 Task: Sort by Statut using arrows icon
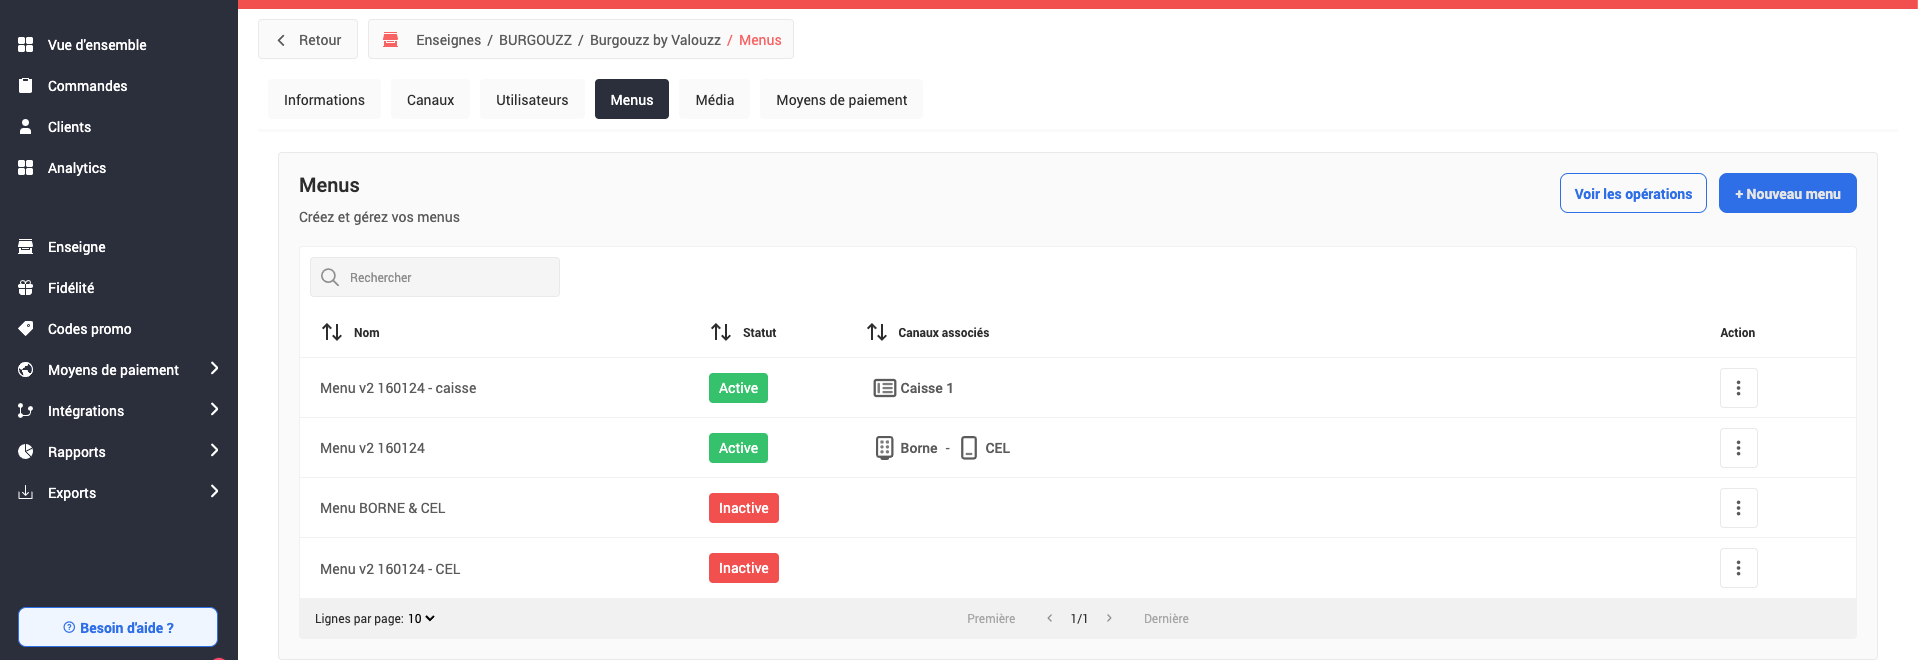point(721,332)
